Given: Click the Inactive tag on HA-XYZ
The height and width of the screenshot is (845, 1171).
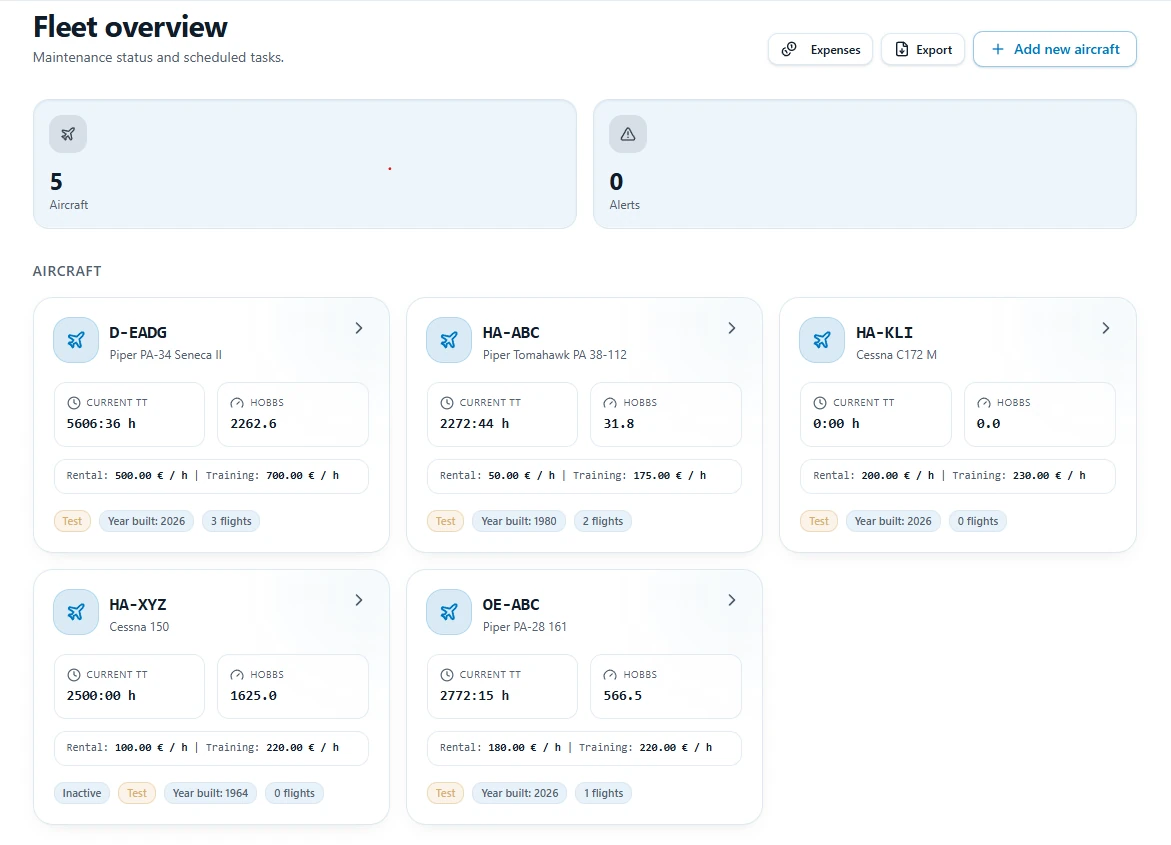Looking at the screenshot, I should pyautogui.click(x=82, y=793).
